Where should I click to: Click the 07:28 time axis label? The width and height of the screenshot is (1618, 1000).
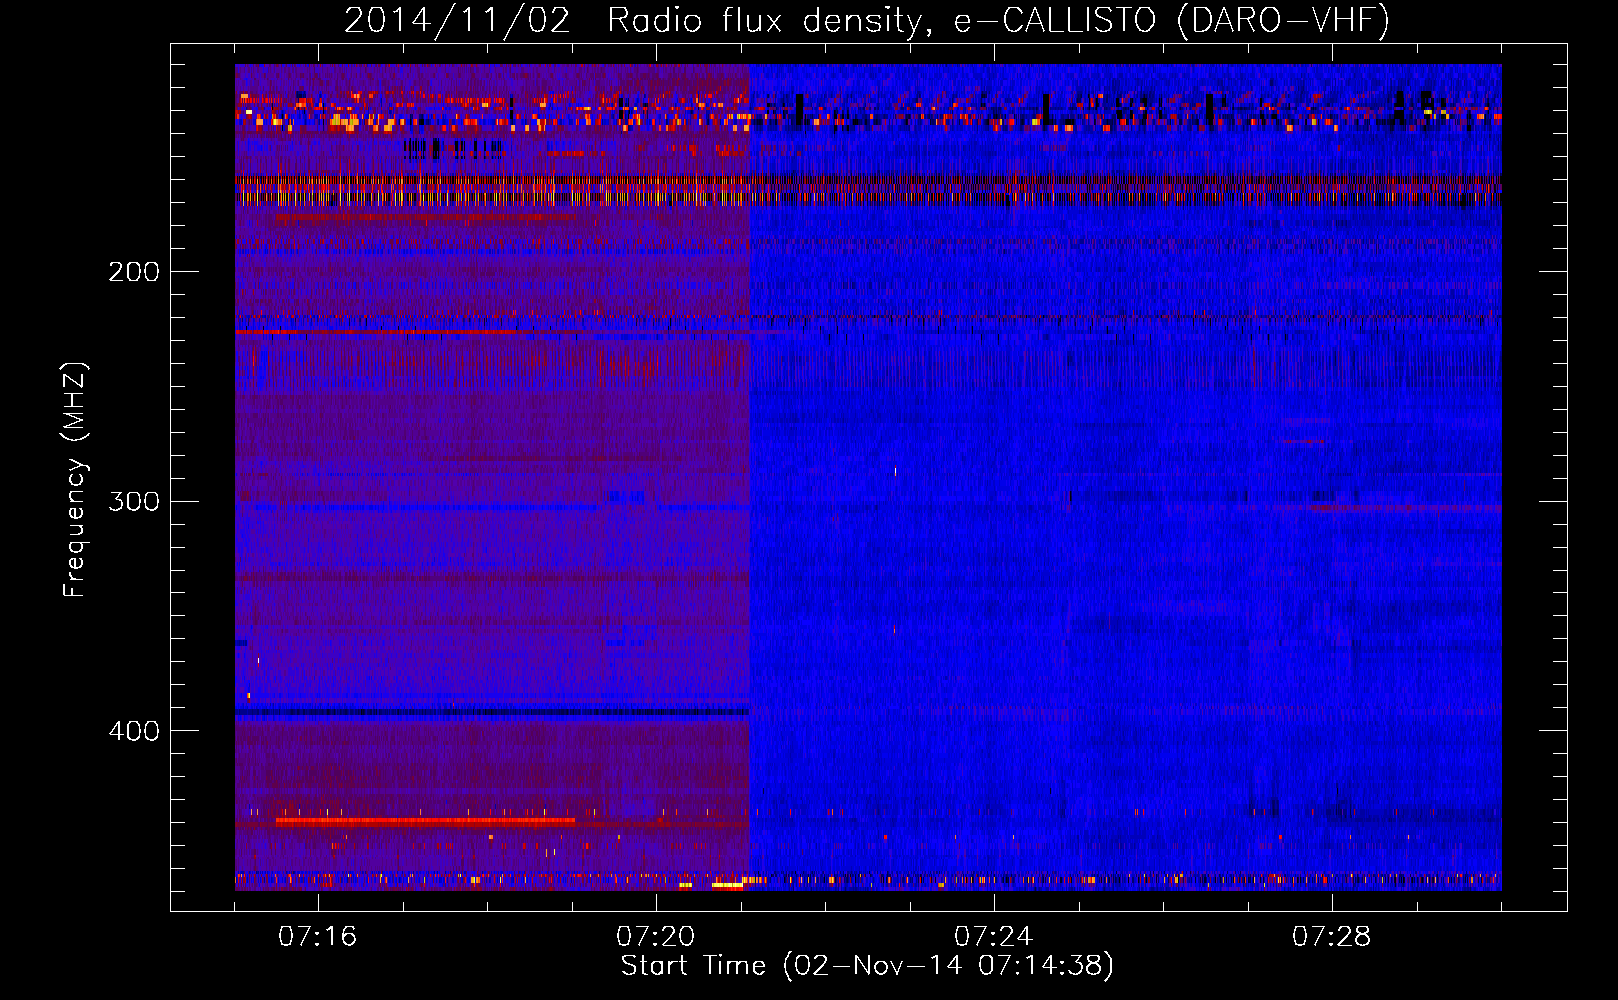[x=1332, y=937]
